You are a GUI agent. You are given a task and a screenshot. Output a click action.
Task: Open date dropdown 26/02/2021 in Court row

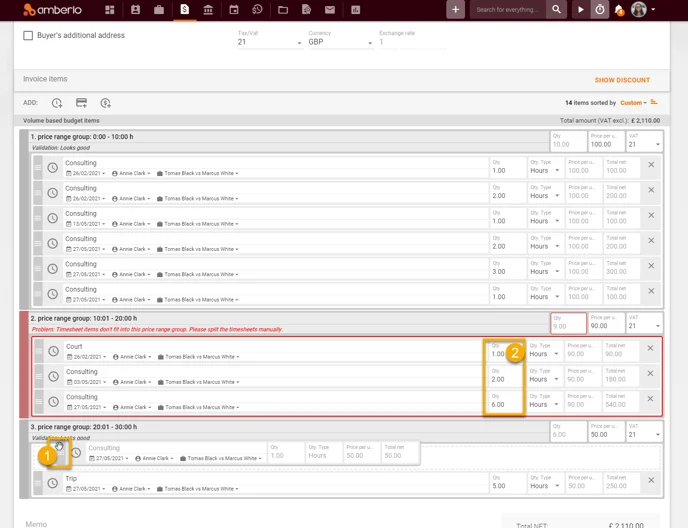tap(87, 357)
